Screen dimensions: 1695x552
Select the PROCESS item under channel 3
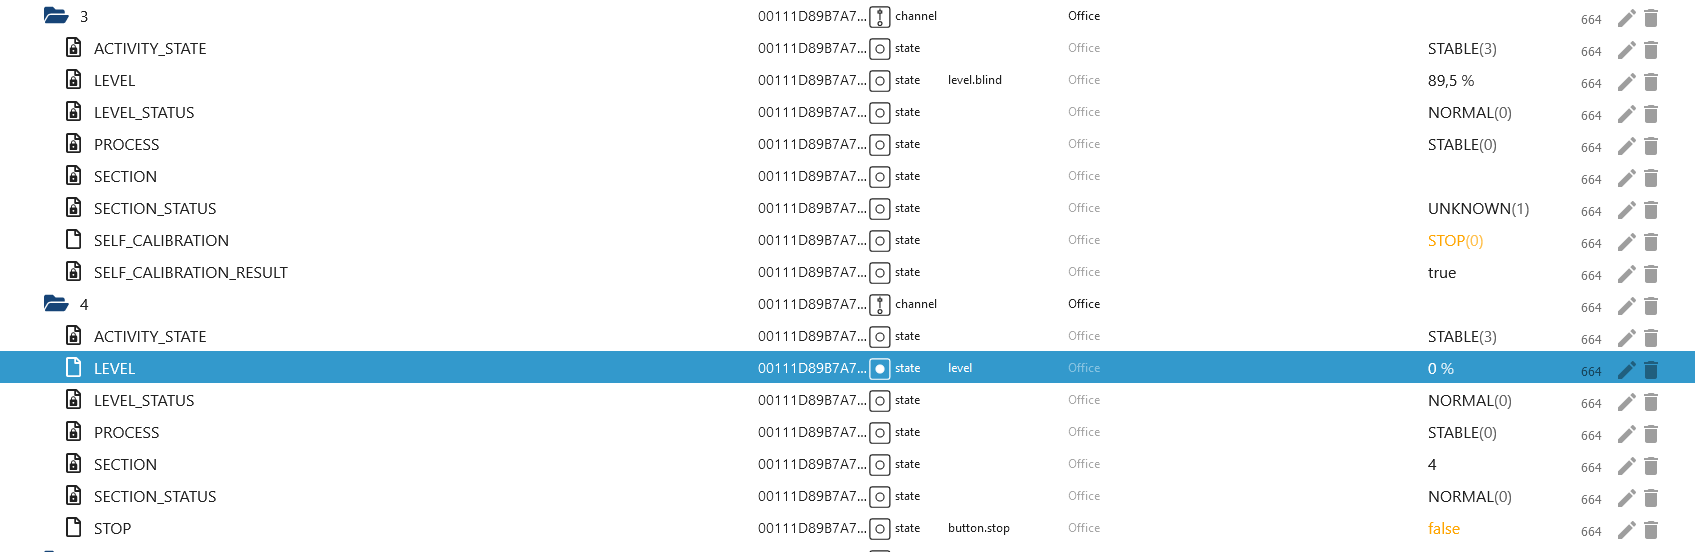tap(126, 144)
